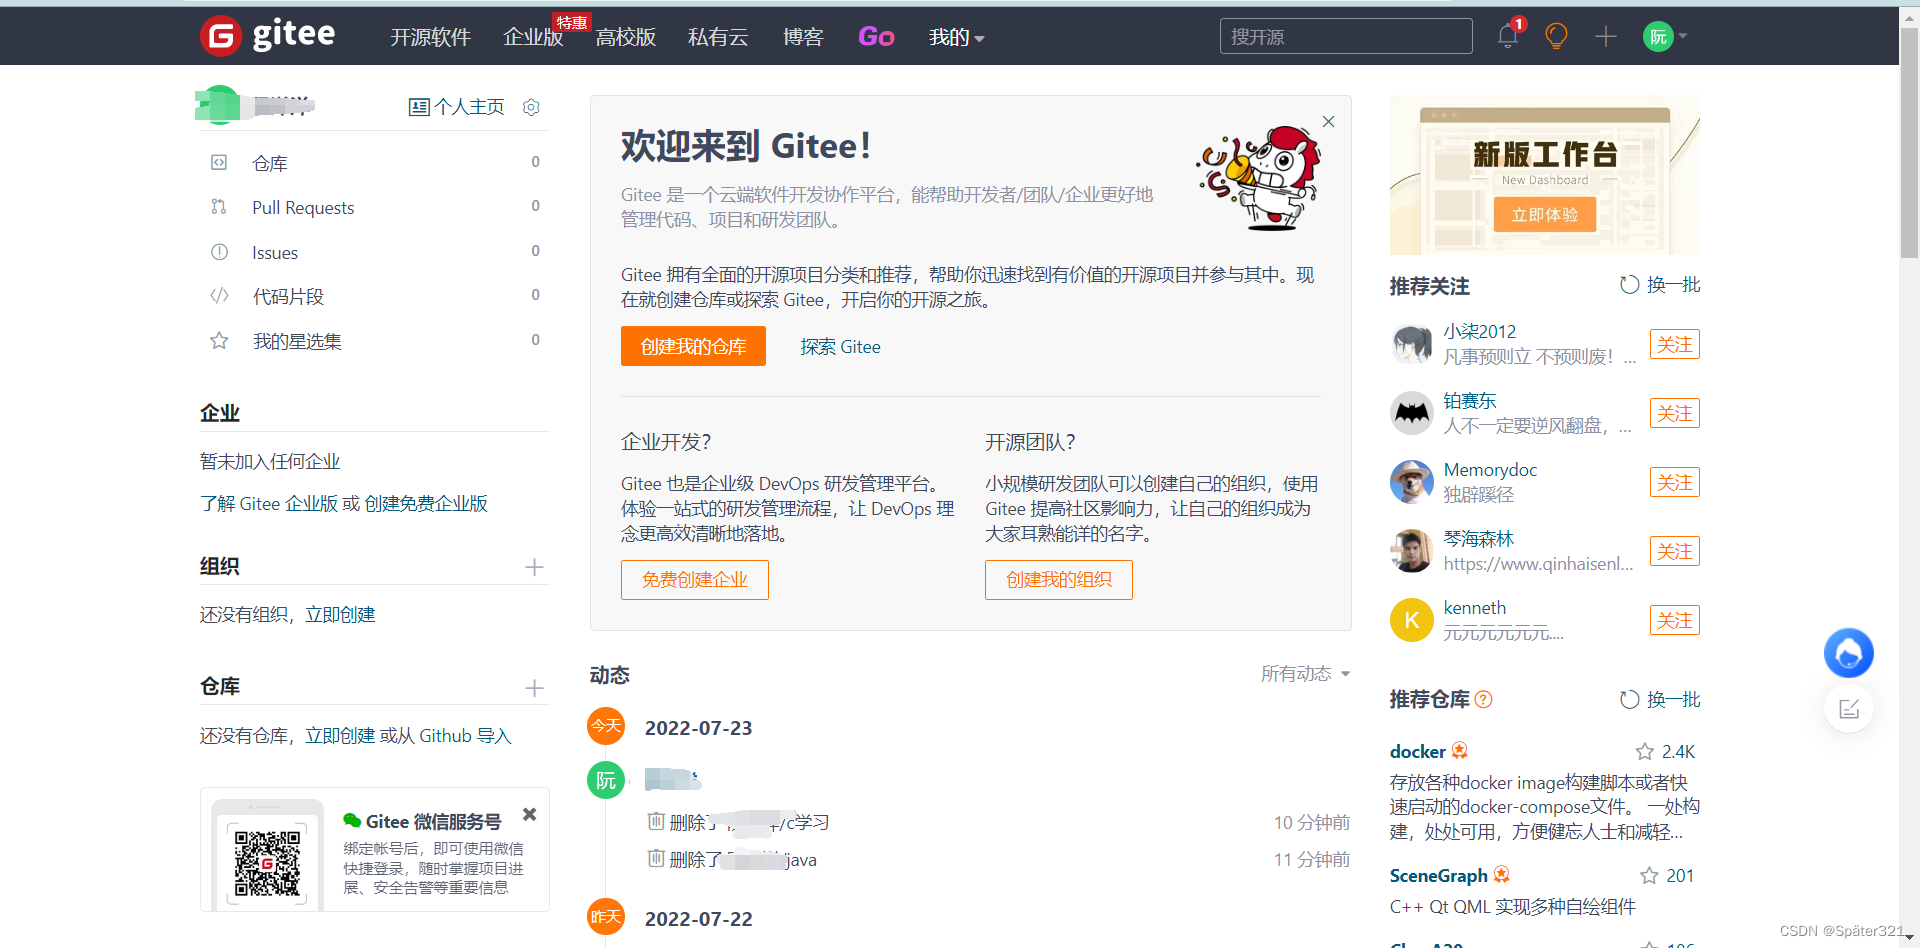Open 开源软件 in the navigation

tap(430, 37)
